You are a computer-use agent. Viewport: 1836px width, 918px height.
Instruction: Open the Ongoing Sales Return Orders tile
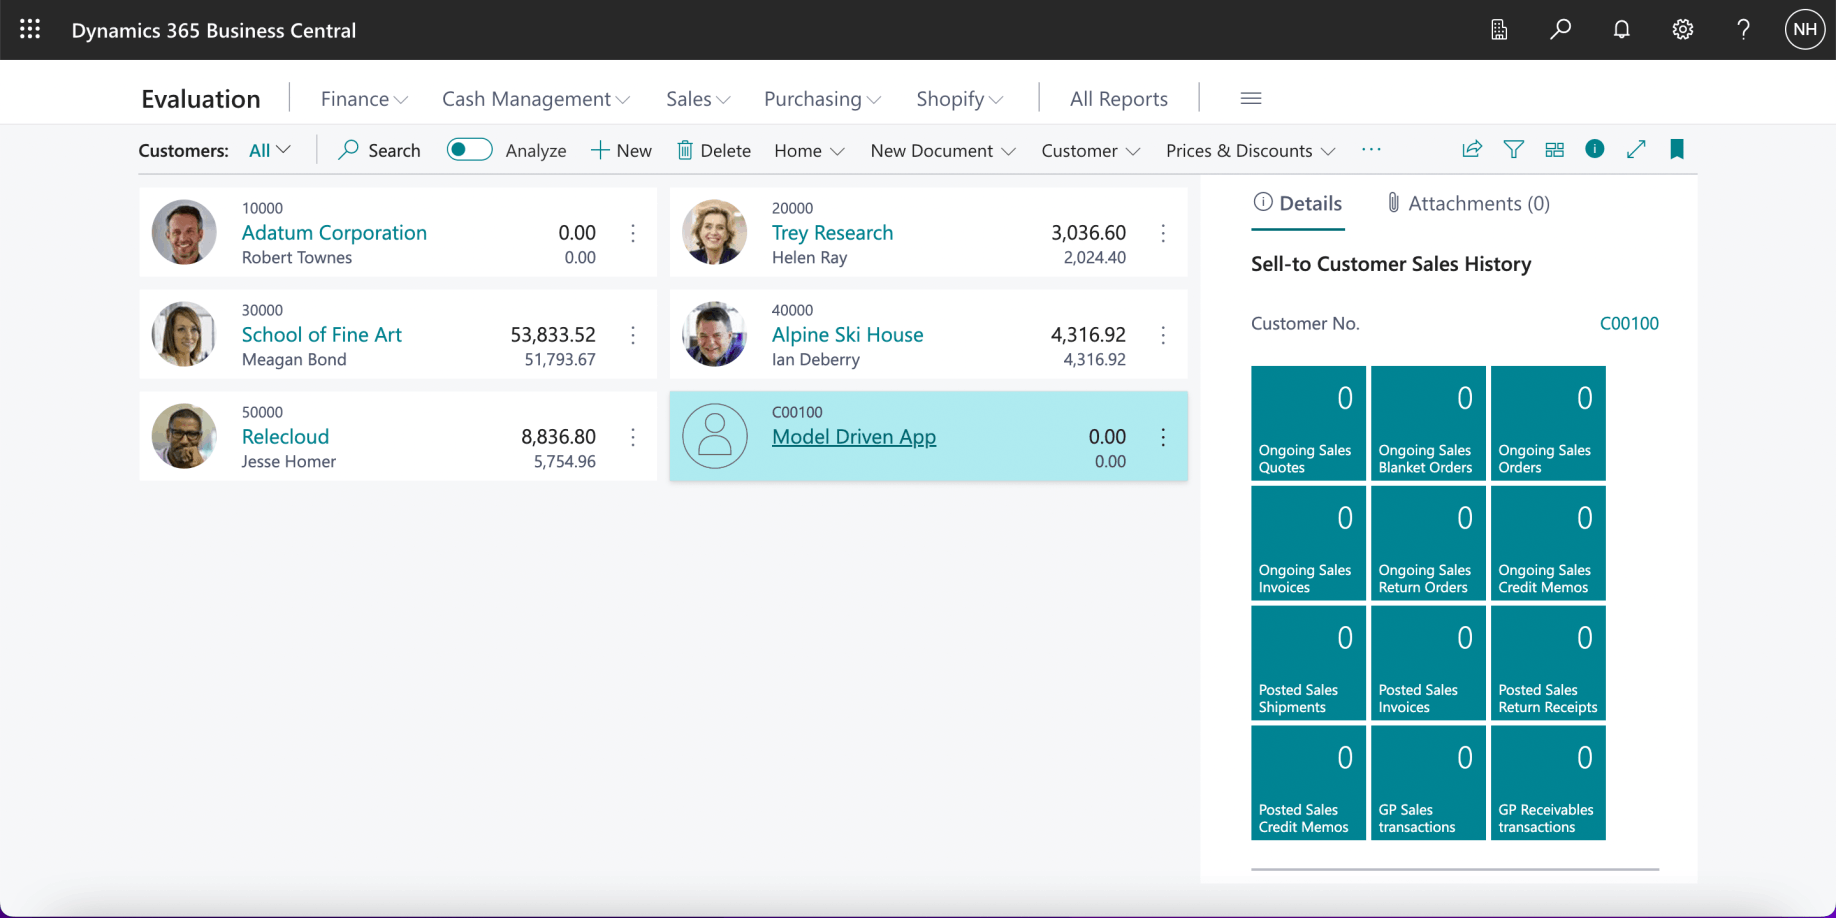(x=1428, y=543)
